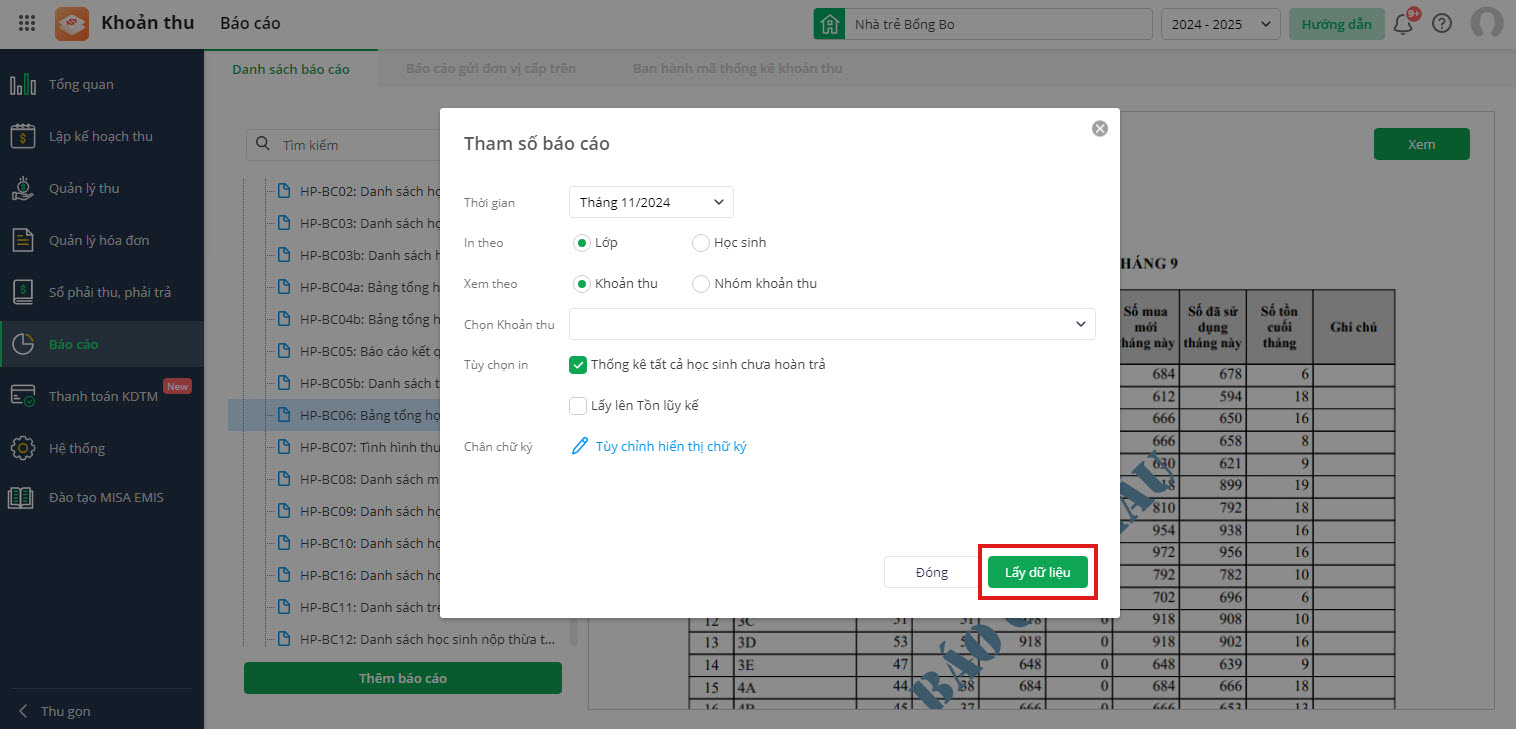The image size is (1516, 729).
Task: Enable the Lấy lên Tồn lũy kế checkbox
Action: pos(578,406)
